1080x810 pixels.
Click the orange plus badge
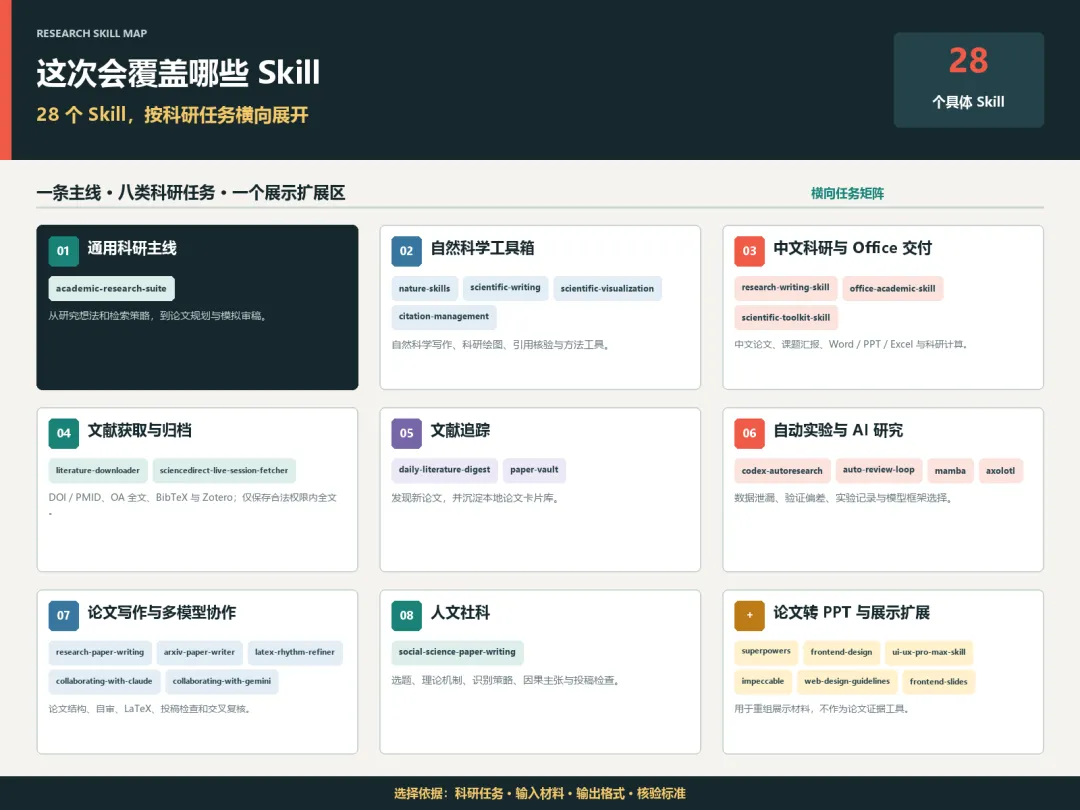[749, 615]
